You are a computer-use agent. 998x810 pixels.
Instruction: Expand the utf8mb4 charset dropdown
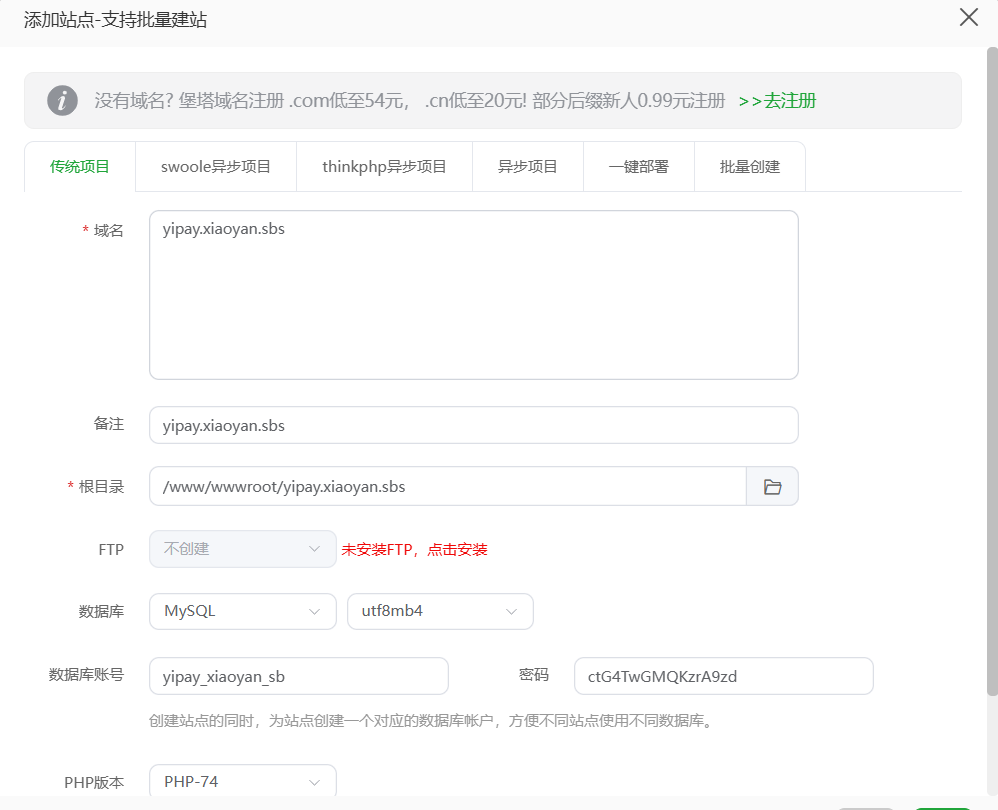click(440, 611)
